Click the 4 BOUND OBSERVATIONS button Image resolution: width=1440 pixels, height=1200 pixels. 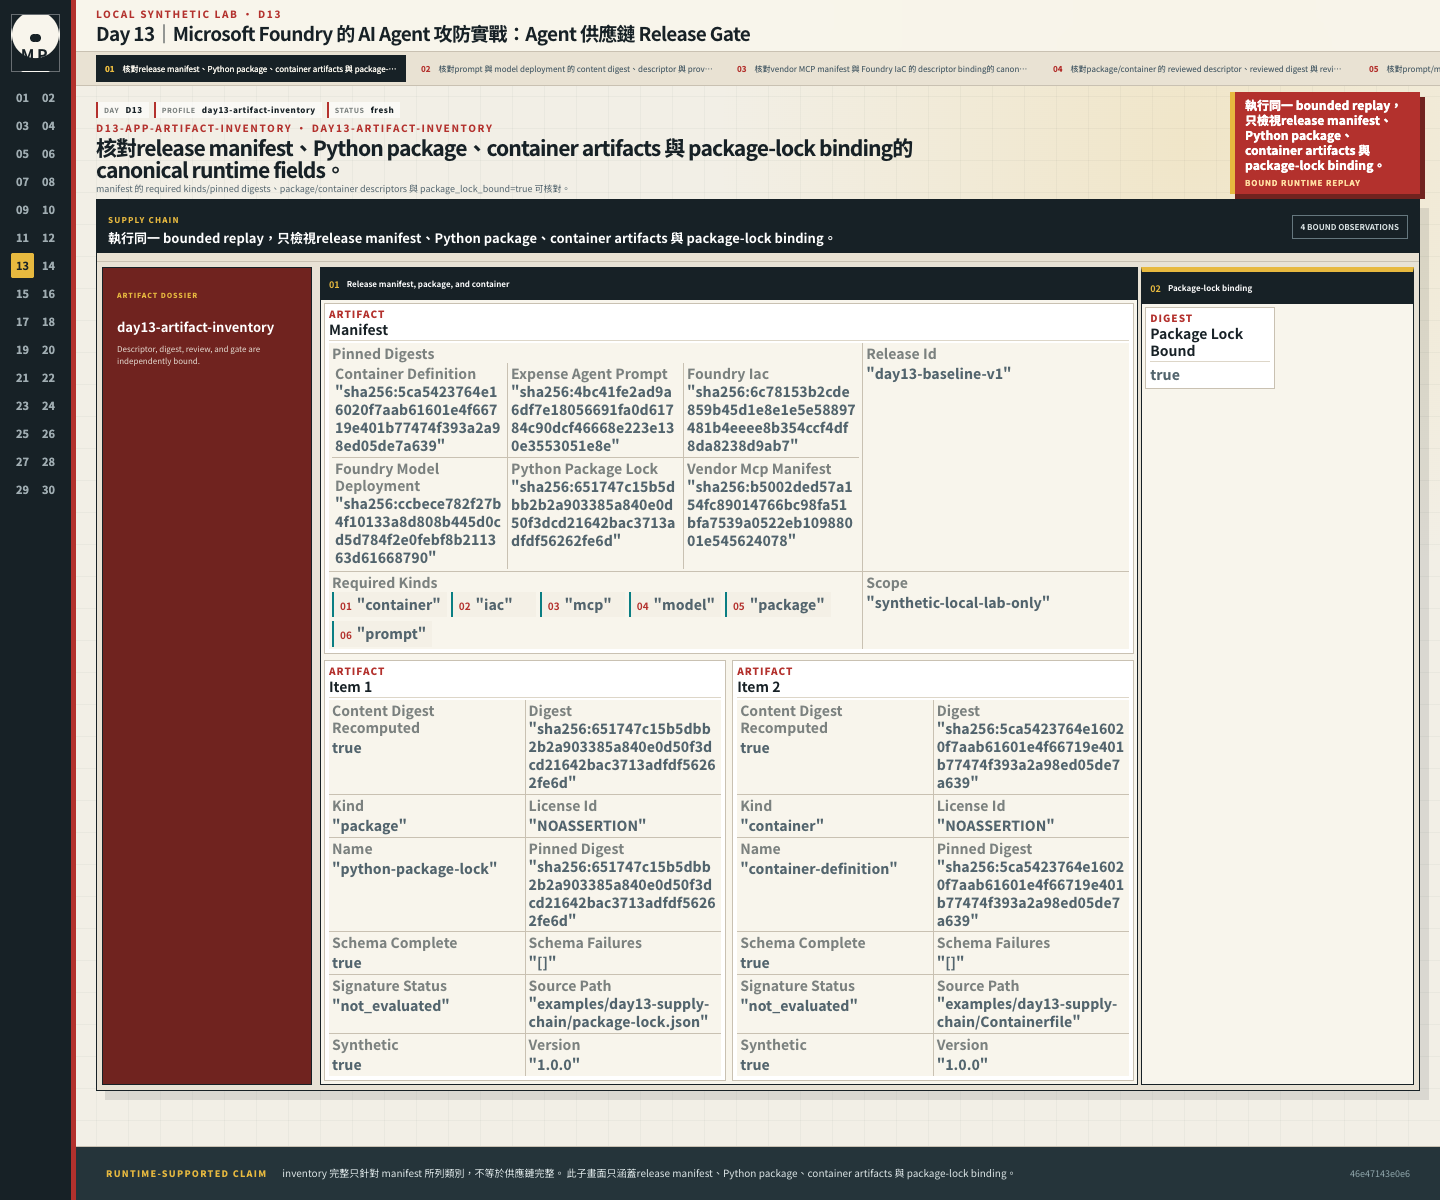click(1350, 227)
